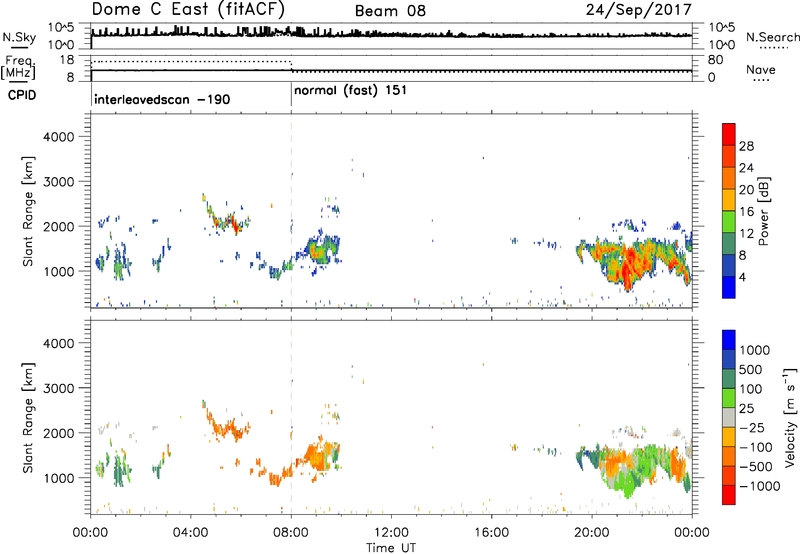The width and height of the screenshot is (800, 554).
Task: Click the "N.Sky" legend label
Action: pyautogui.click(x=19, y=37)
